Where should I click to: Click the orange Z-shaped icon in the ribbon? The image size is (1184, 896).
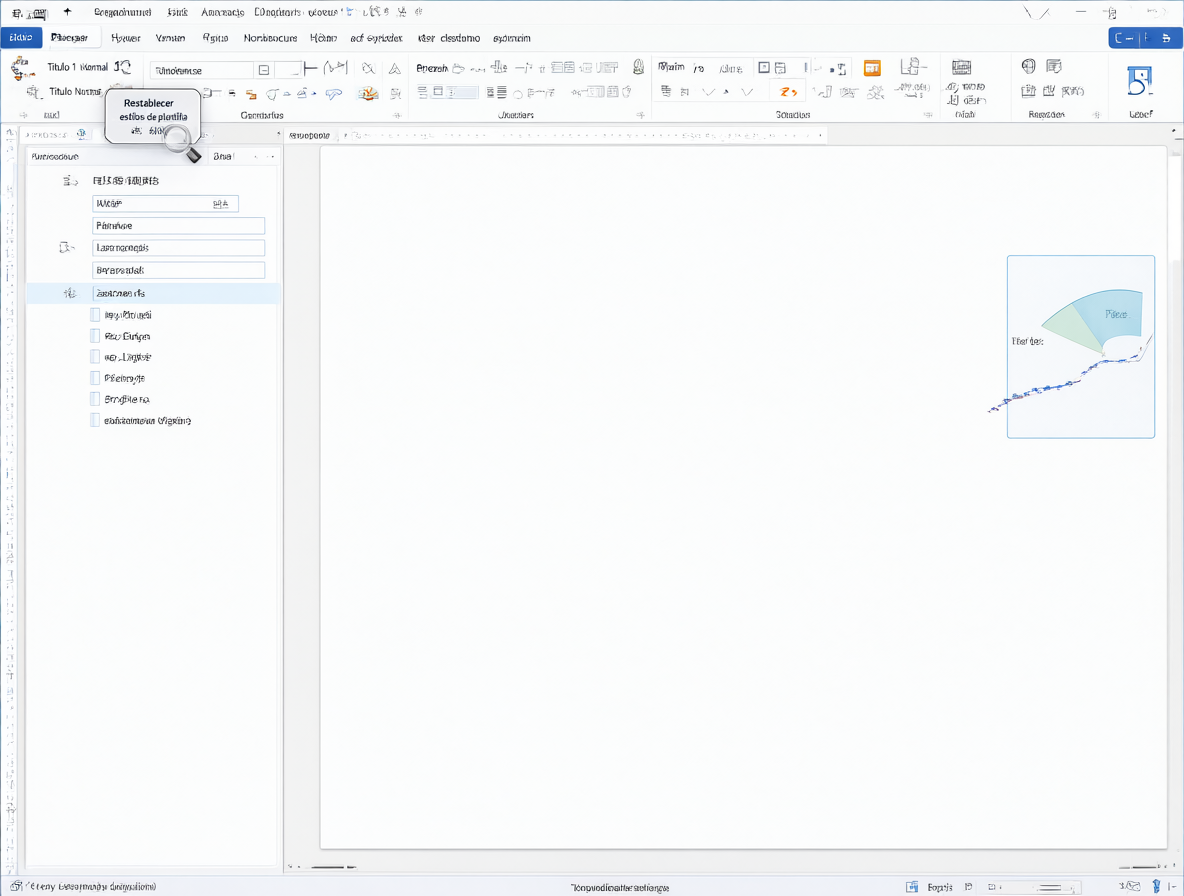(x=788, y=91)
